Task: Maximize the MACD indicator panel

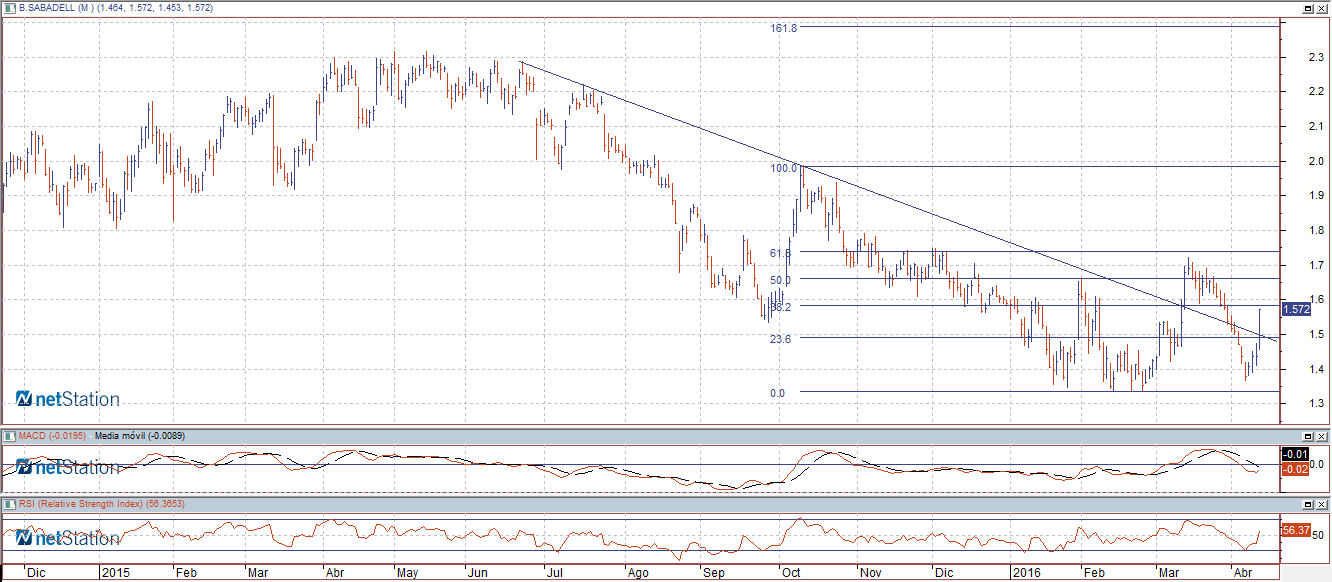Action: [1308, 437]
